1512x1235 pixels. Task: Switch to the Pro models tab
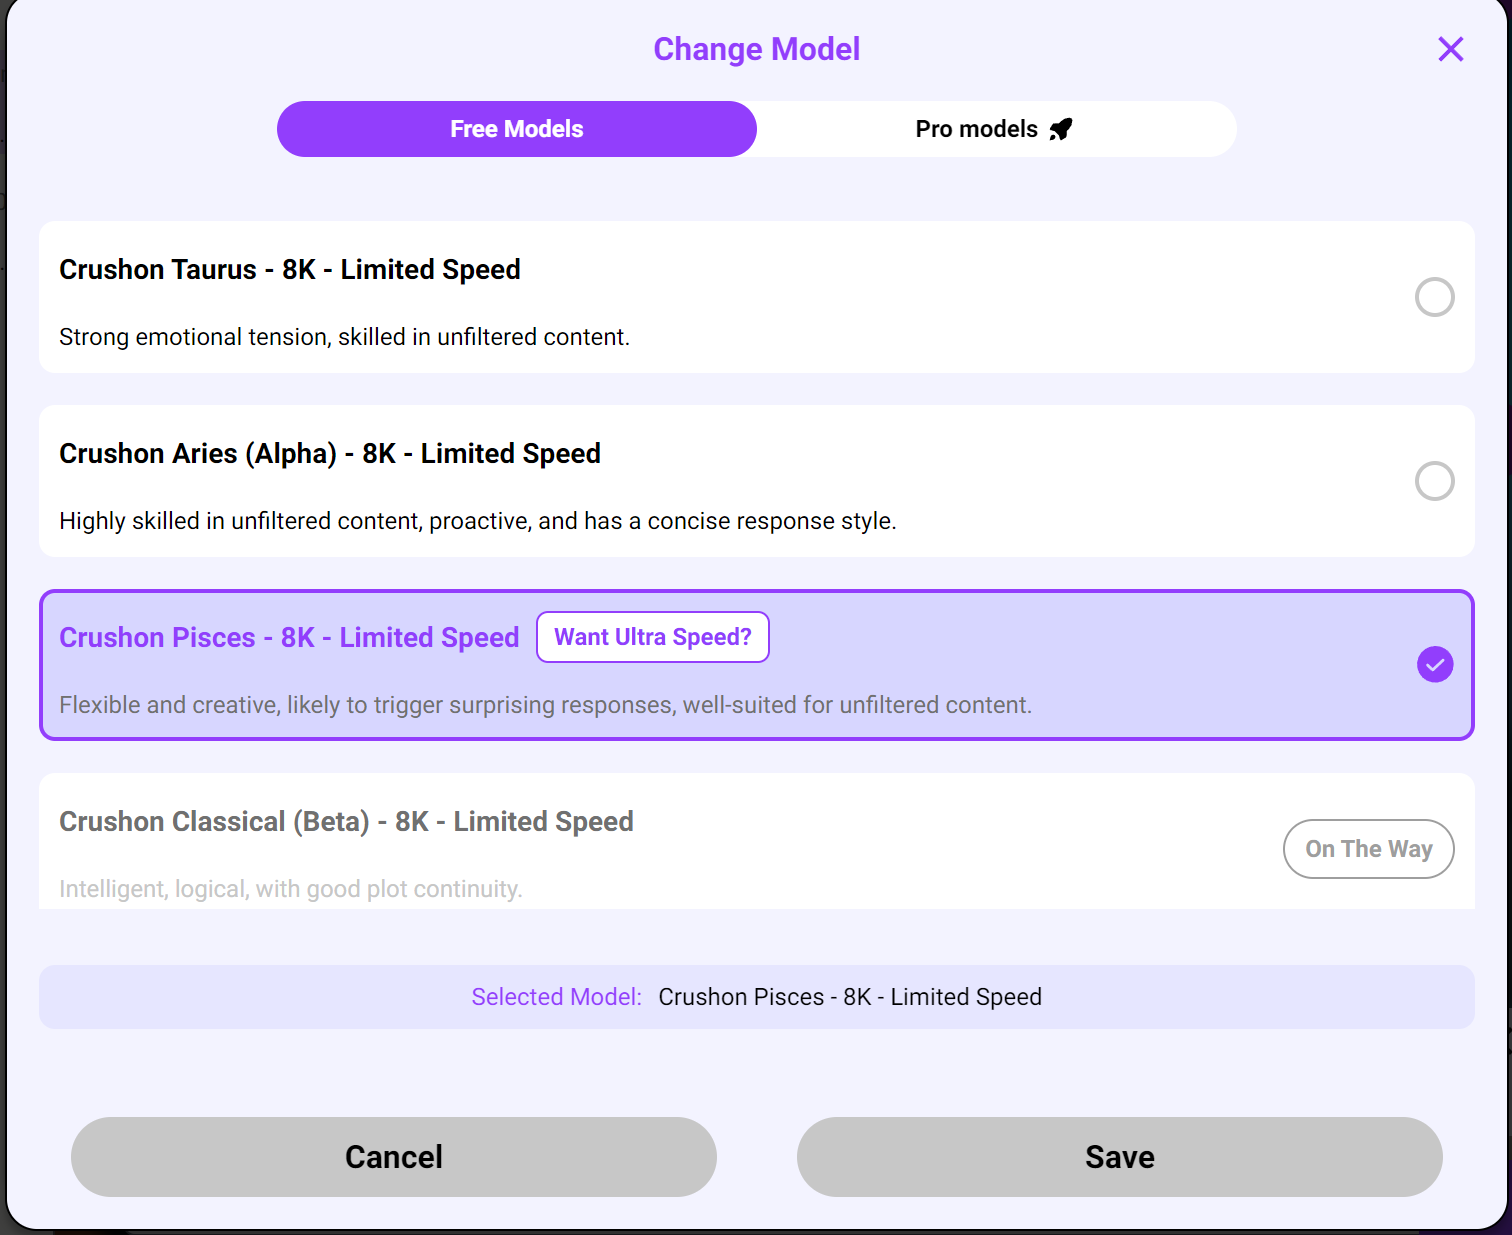pyautogui.click(x=996, y=129)
